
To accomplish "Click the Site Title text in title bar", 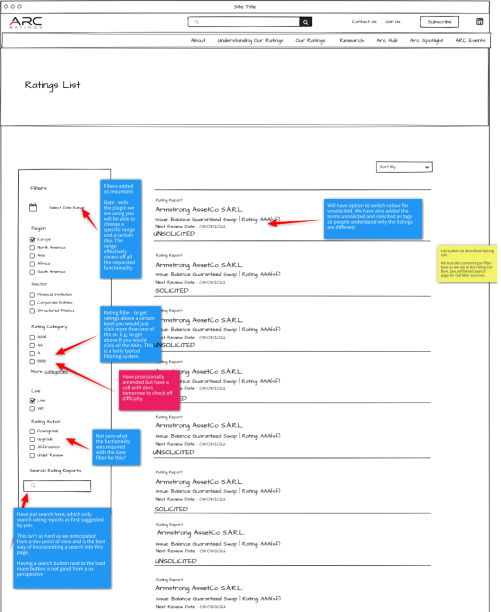I will 245,7.
